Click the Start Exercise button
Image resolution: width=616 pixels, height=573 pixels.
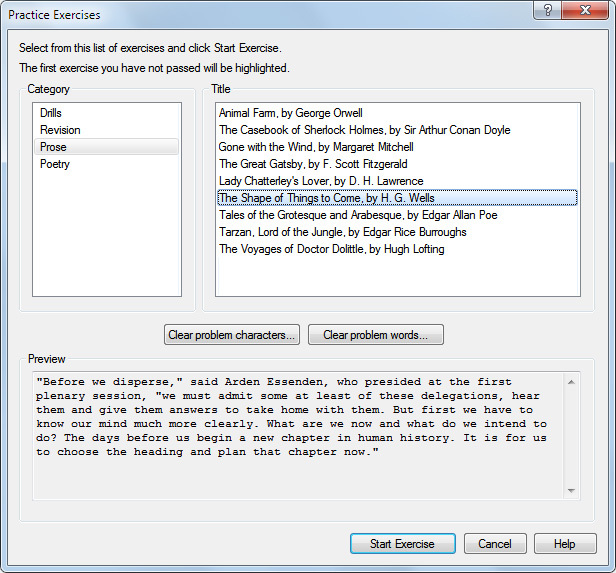click(403, 544)
